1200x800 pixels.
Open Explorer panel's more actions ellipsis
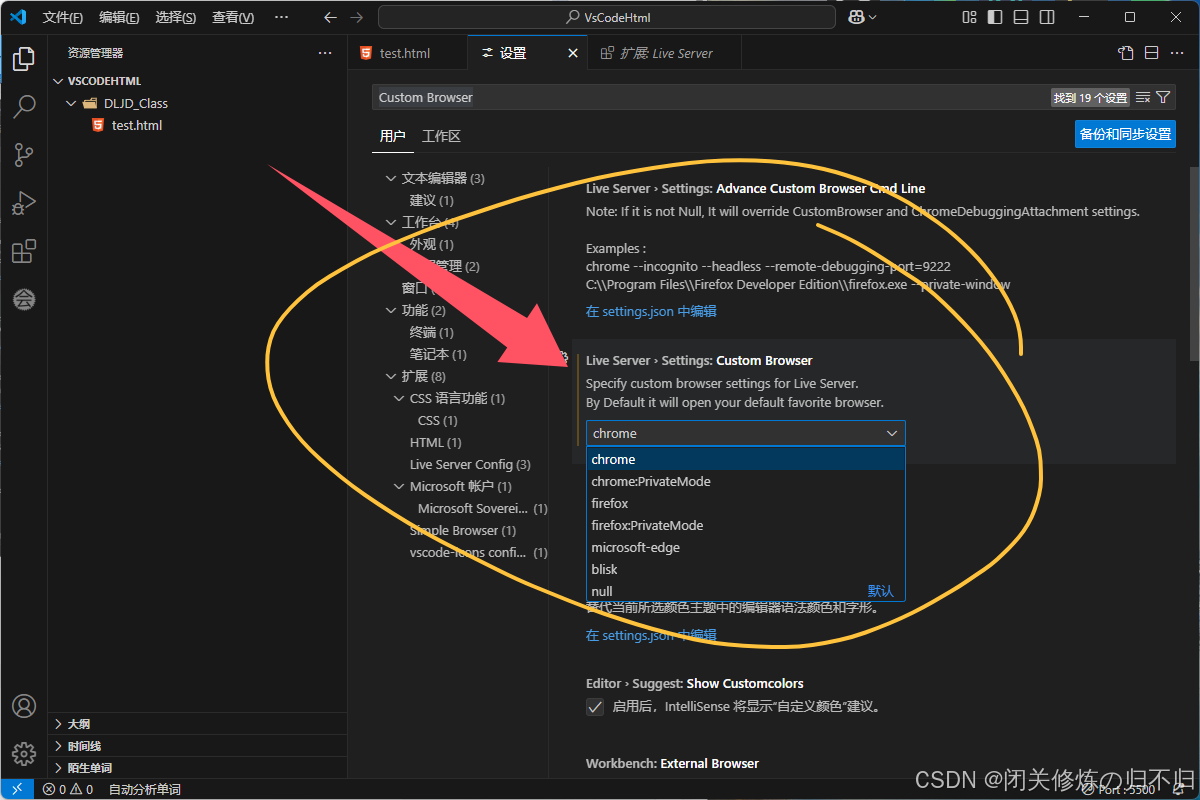[x=325, y=53]
